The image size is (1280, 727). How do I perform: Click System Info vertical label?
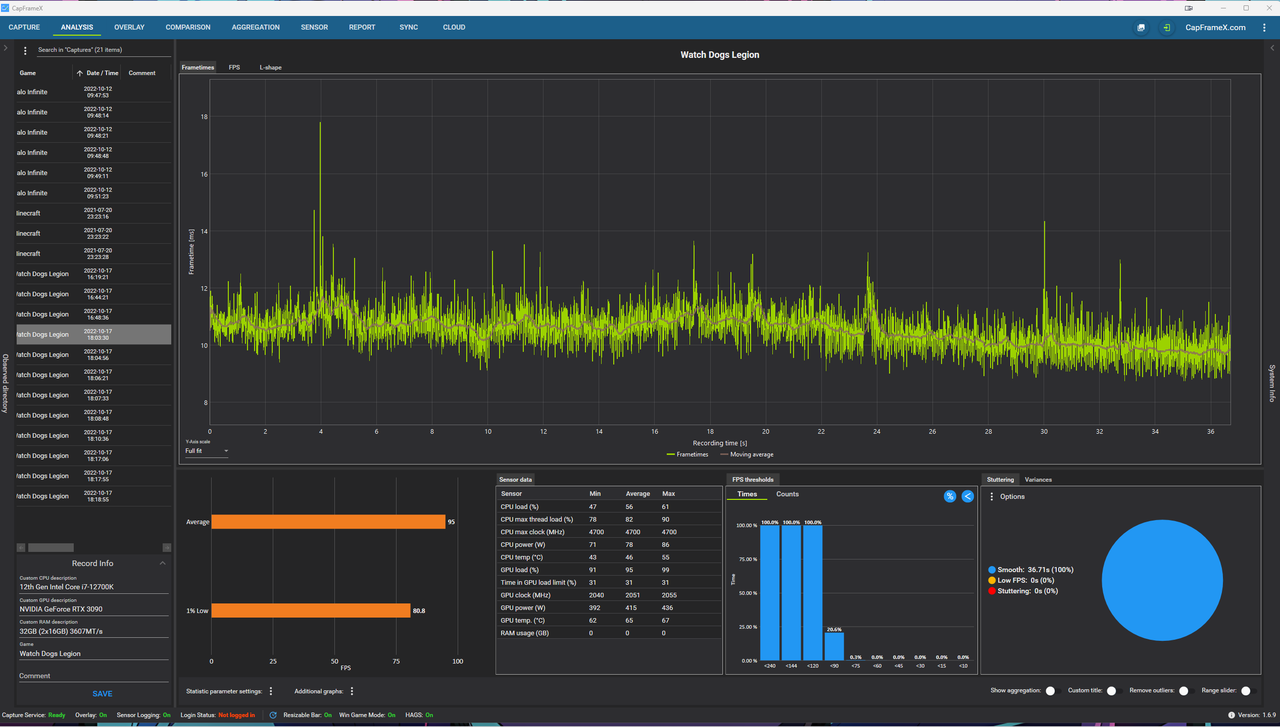[1273, 383]
